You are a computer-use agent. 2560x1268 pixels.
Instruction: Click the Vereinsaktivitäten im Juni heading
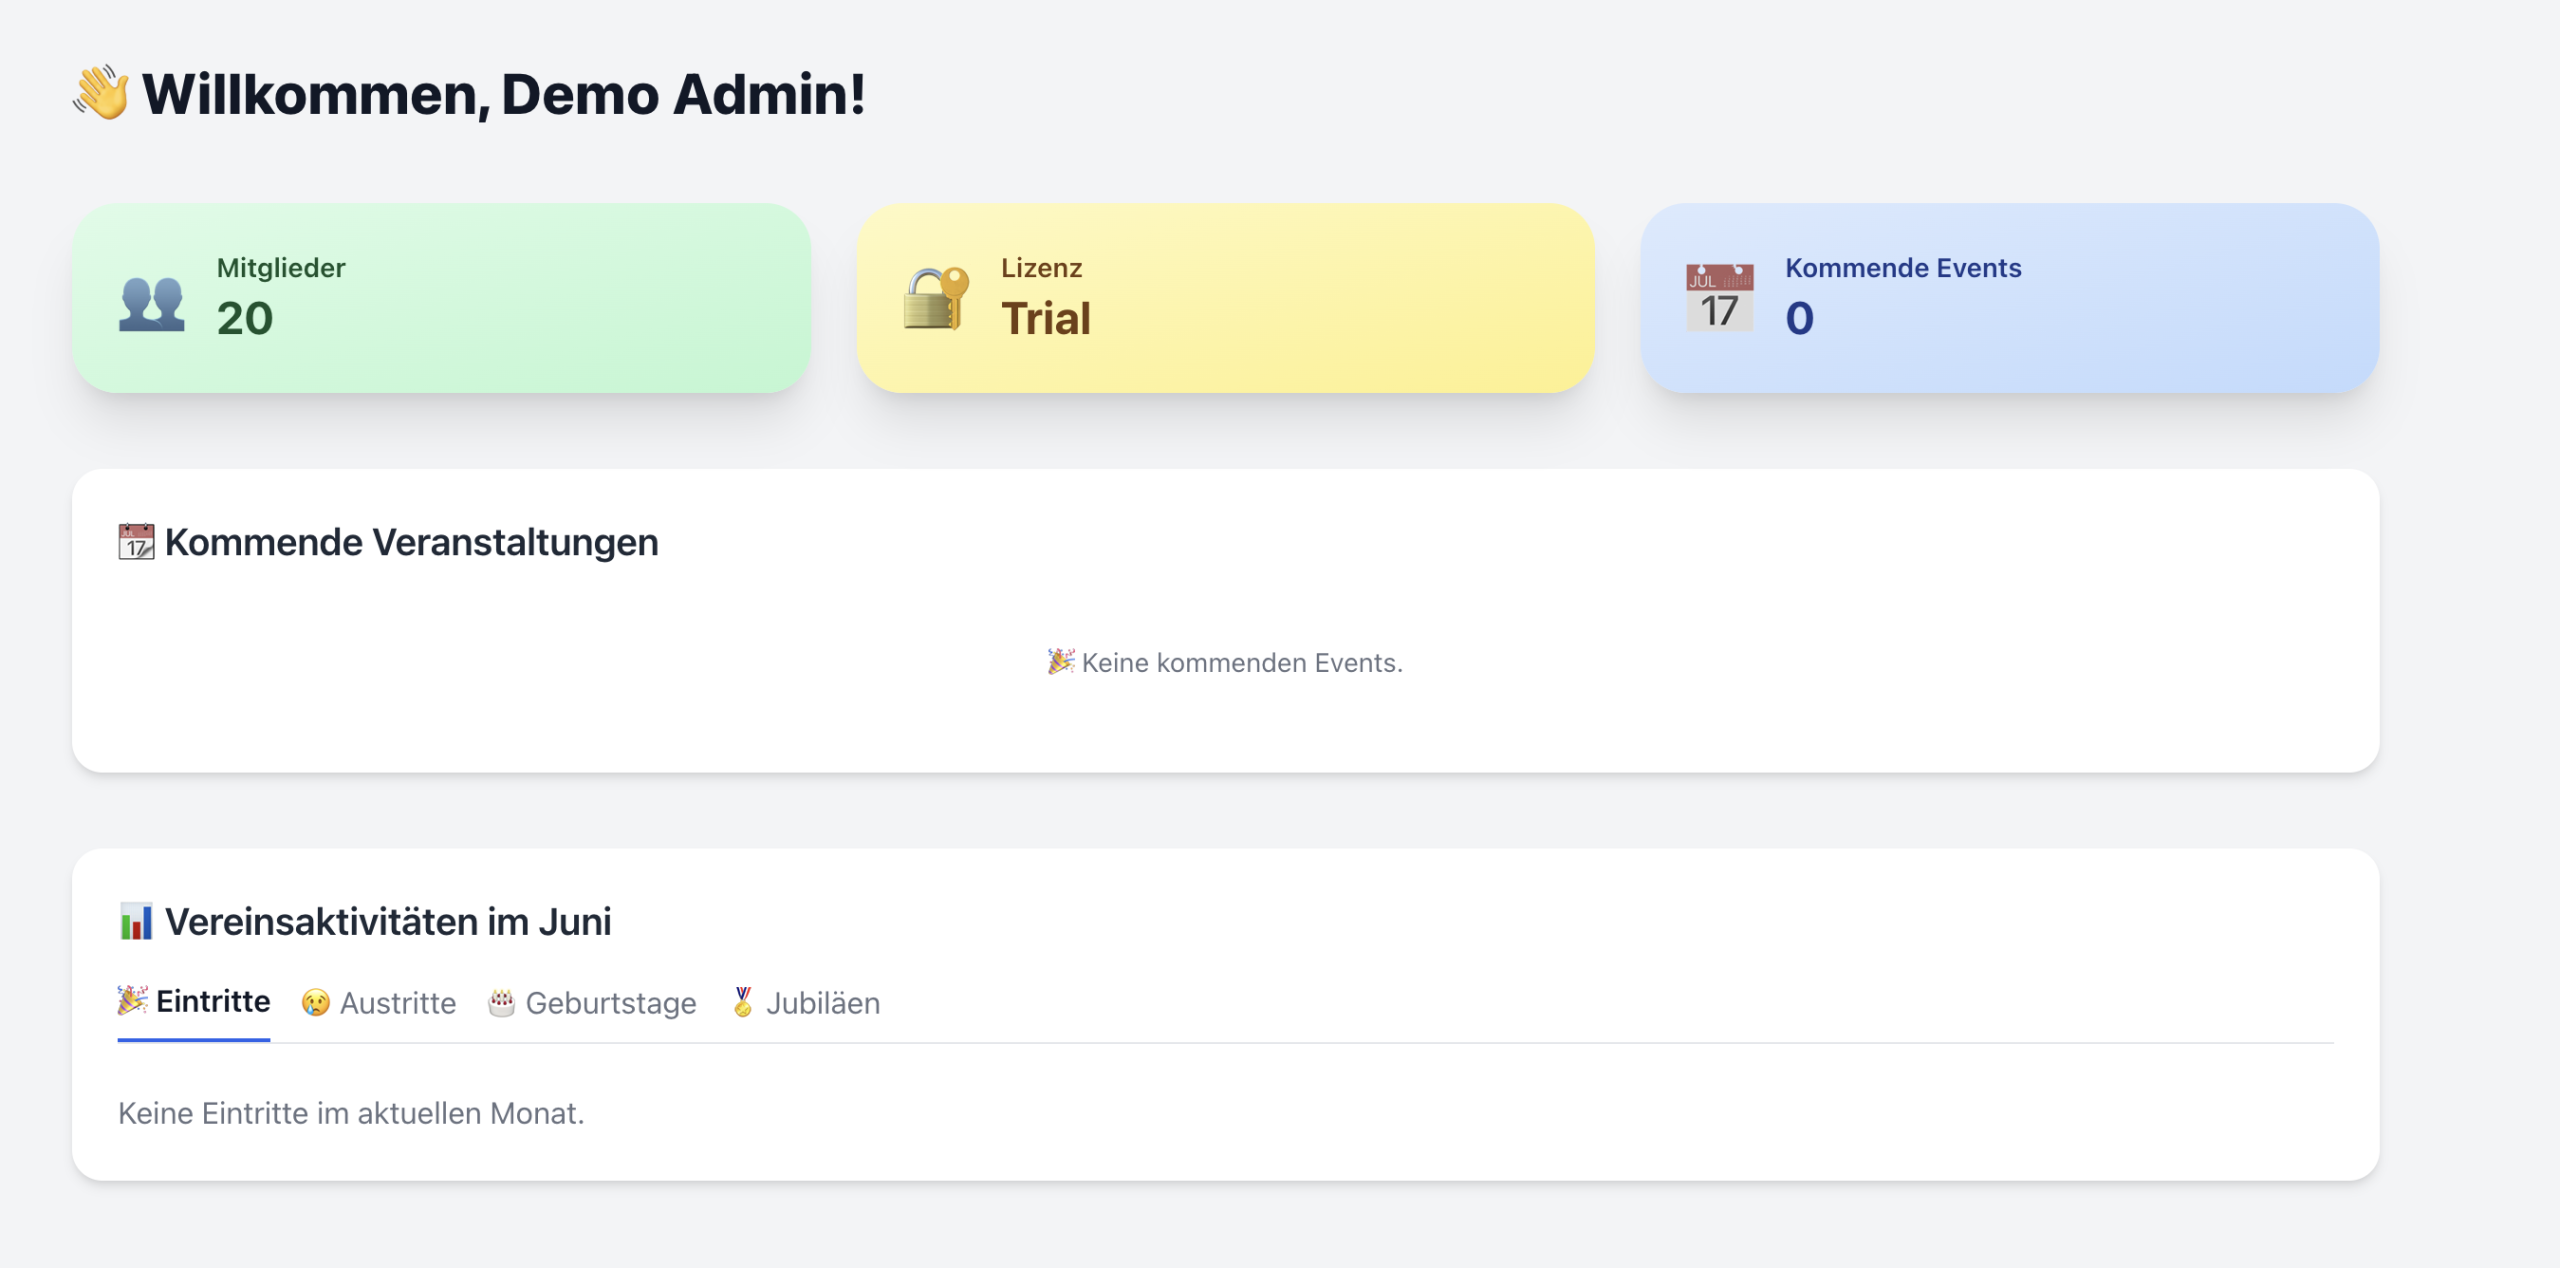coord(388,921)
